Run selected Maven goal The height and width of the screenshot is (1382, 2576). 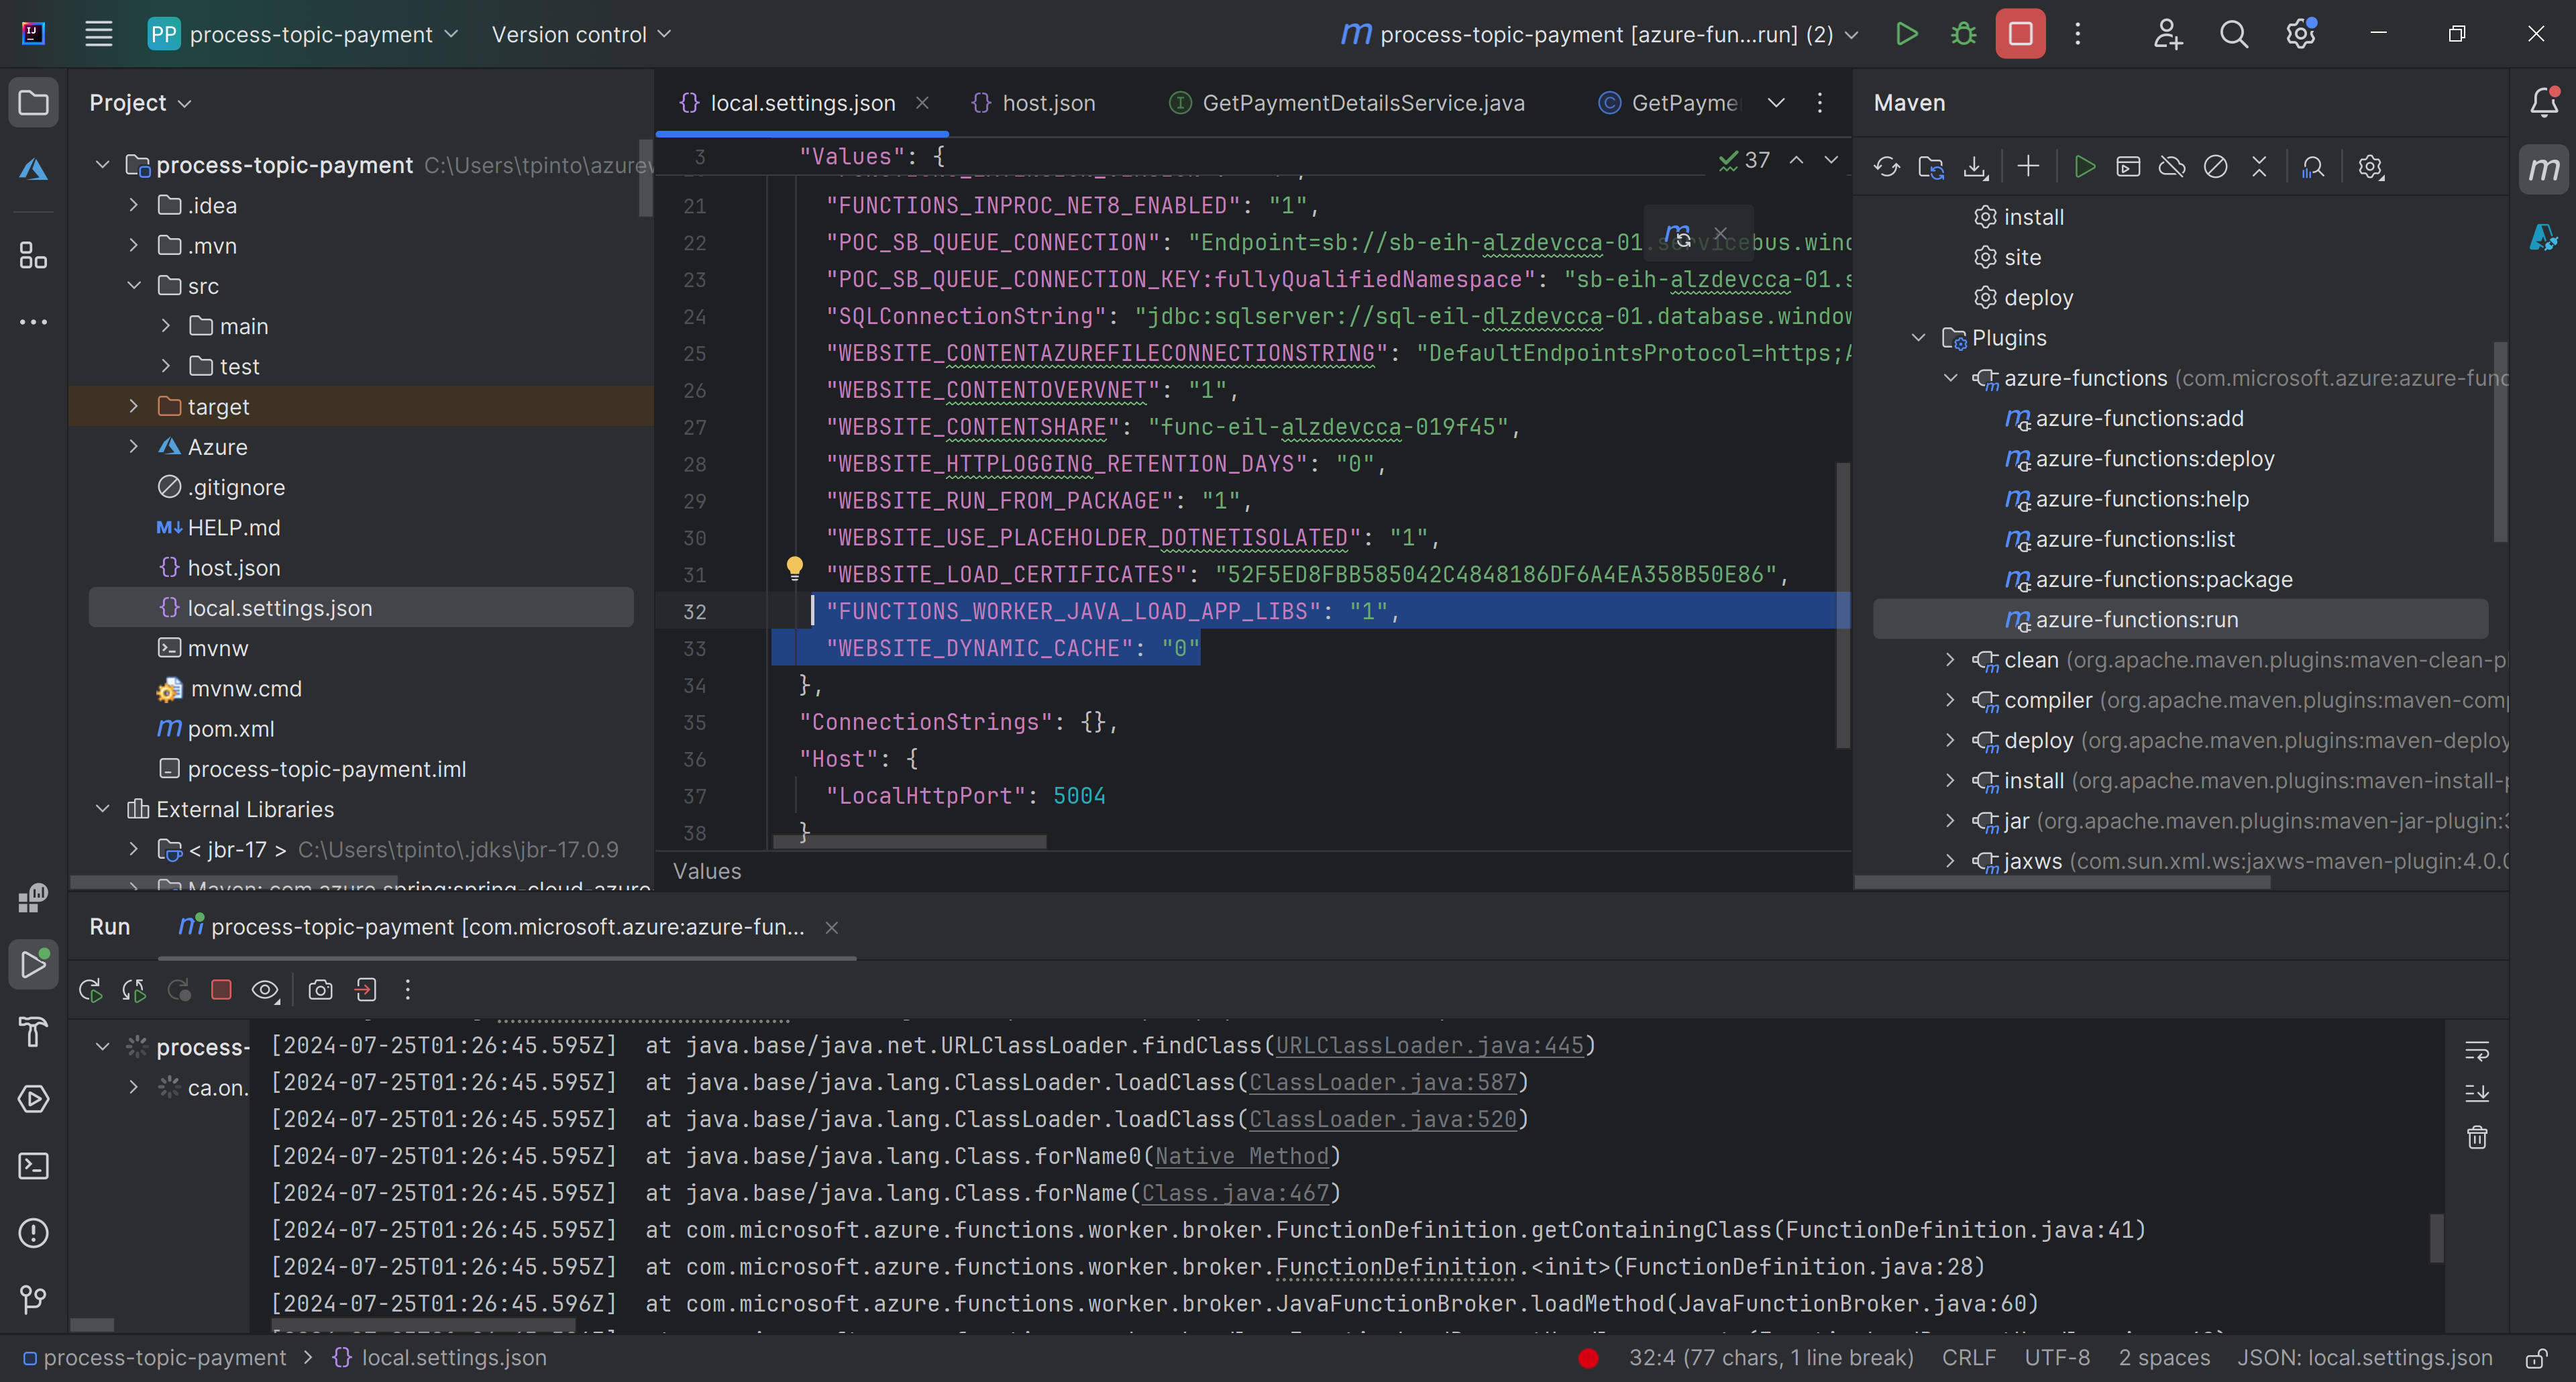pyautogui.click(x=2084, y=167)
